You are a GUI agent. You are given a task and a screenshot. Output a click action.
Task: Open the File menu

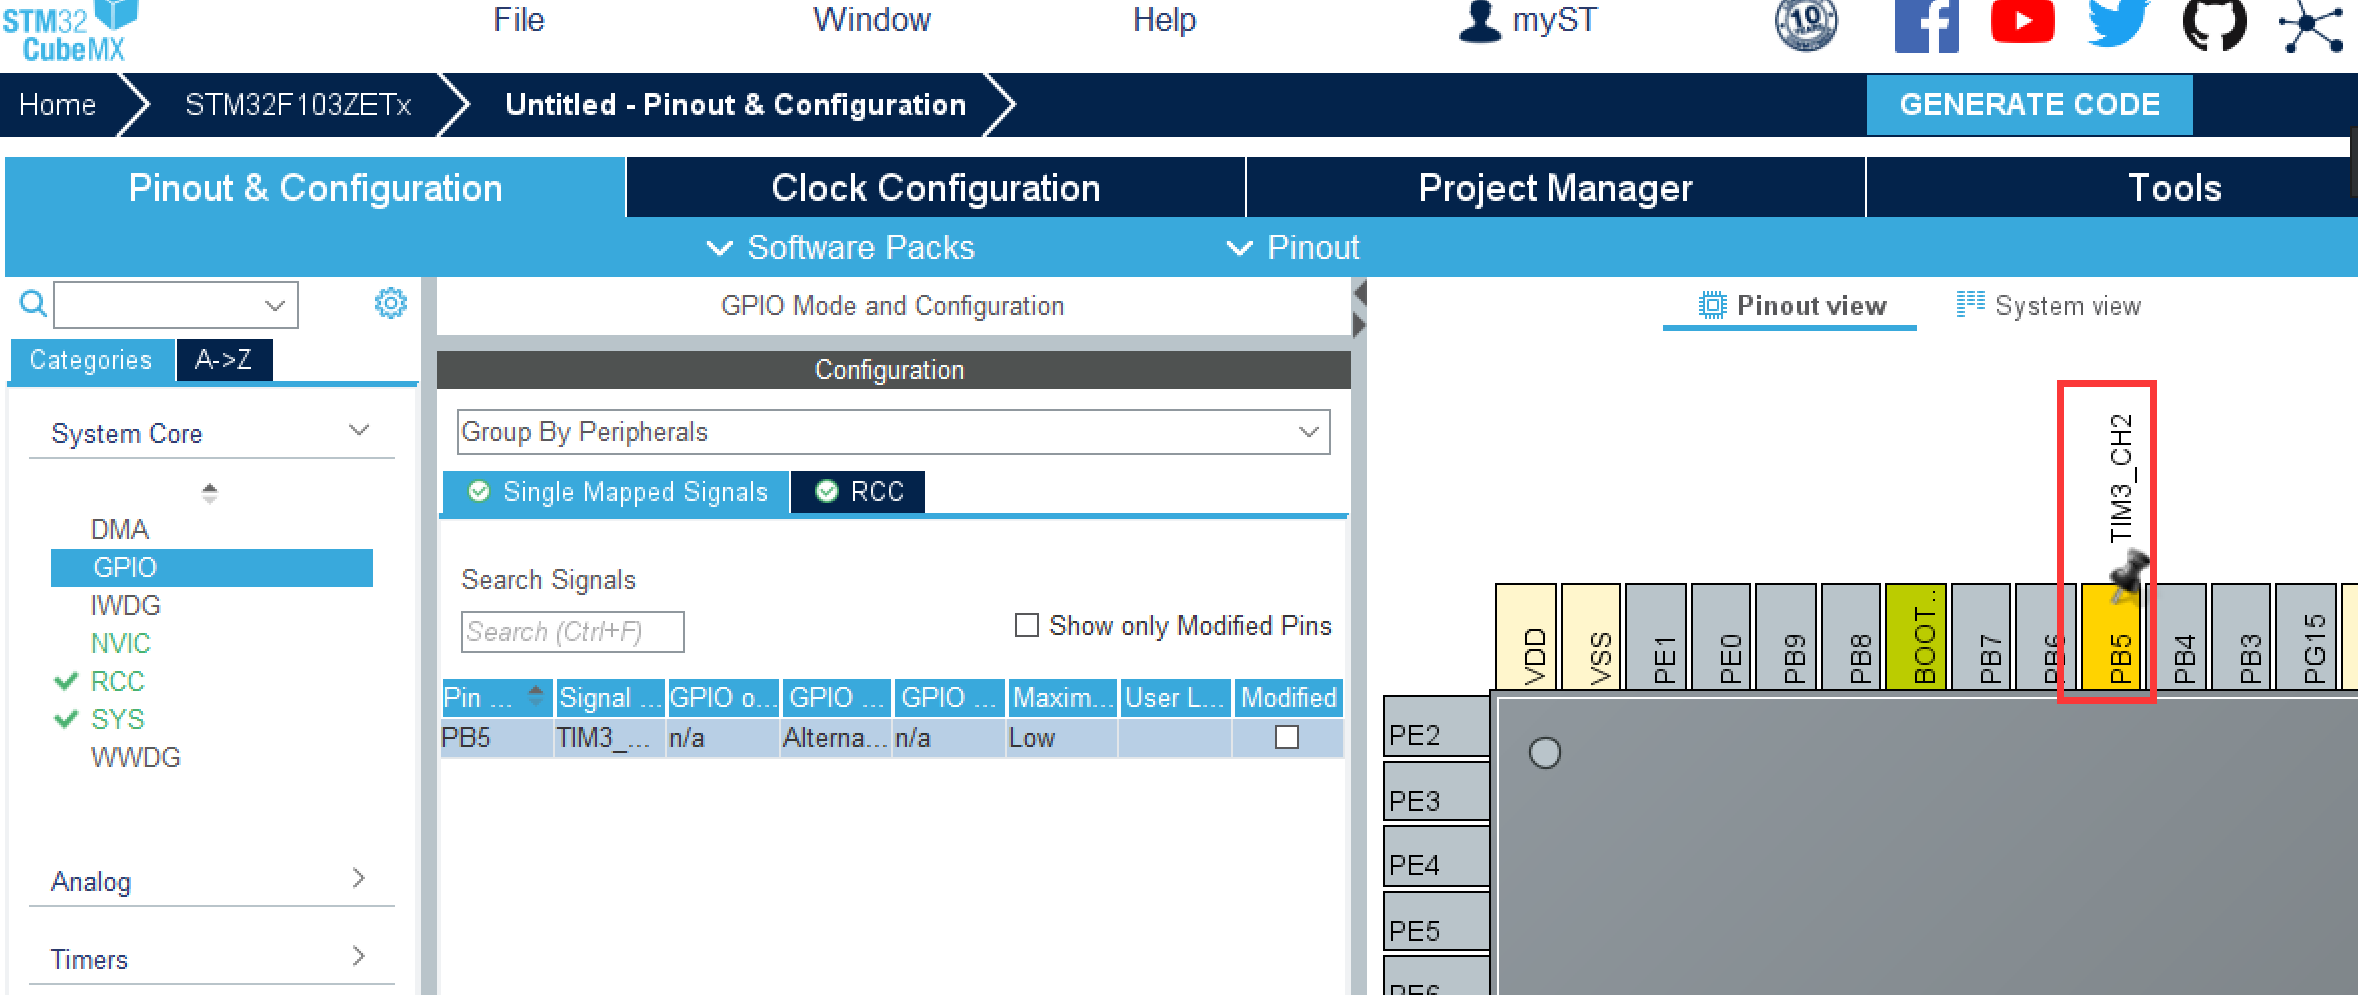pos(519,20)
